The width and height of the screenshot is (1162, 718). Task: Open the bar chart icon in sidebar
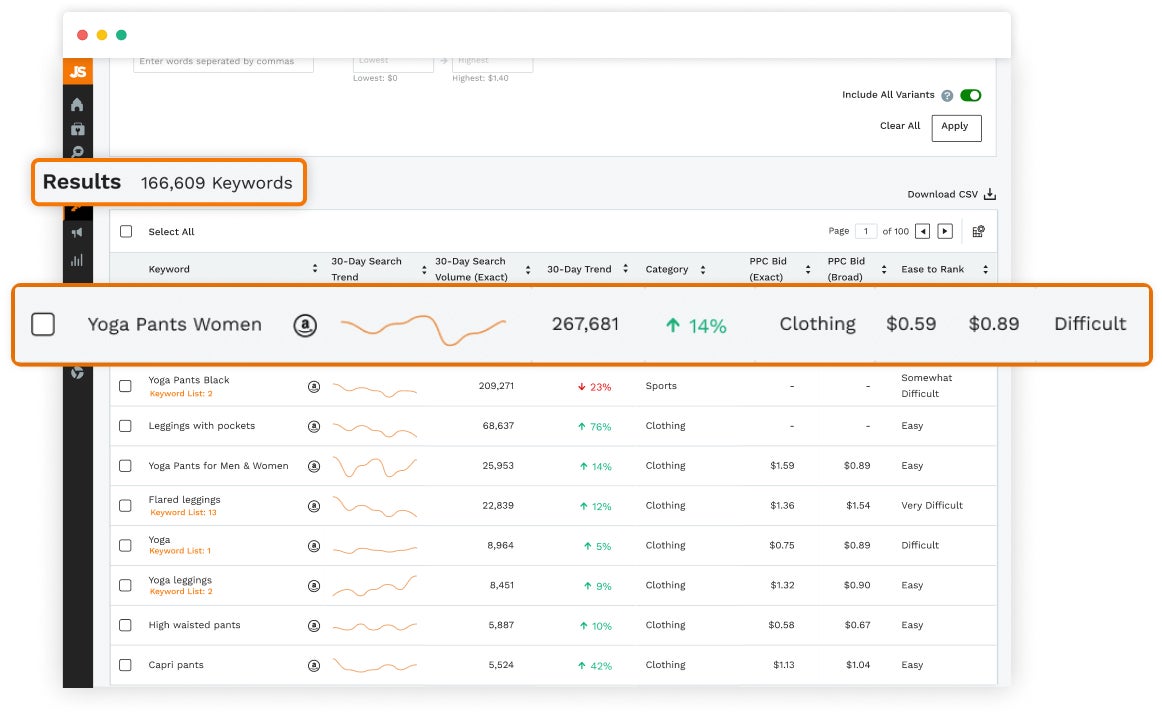point(78,260)
